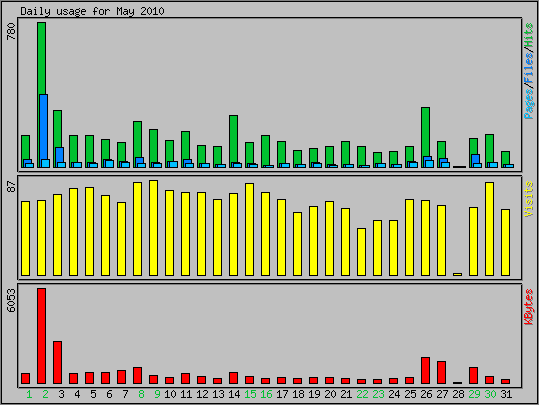Click the red KBytes bar for day 26
The image size is (539, 405).
(x=425, y=370)
